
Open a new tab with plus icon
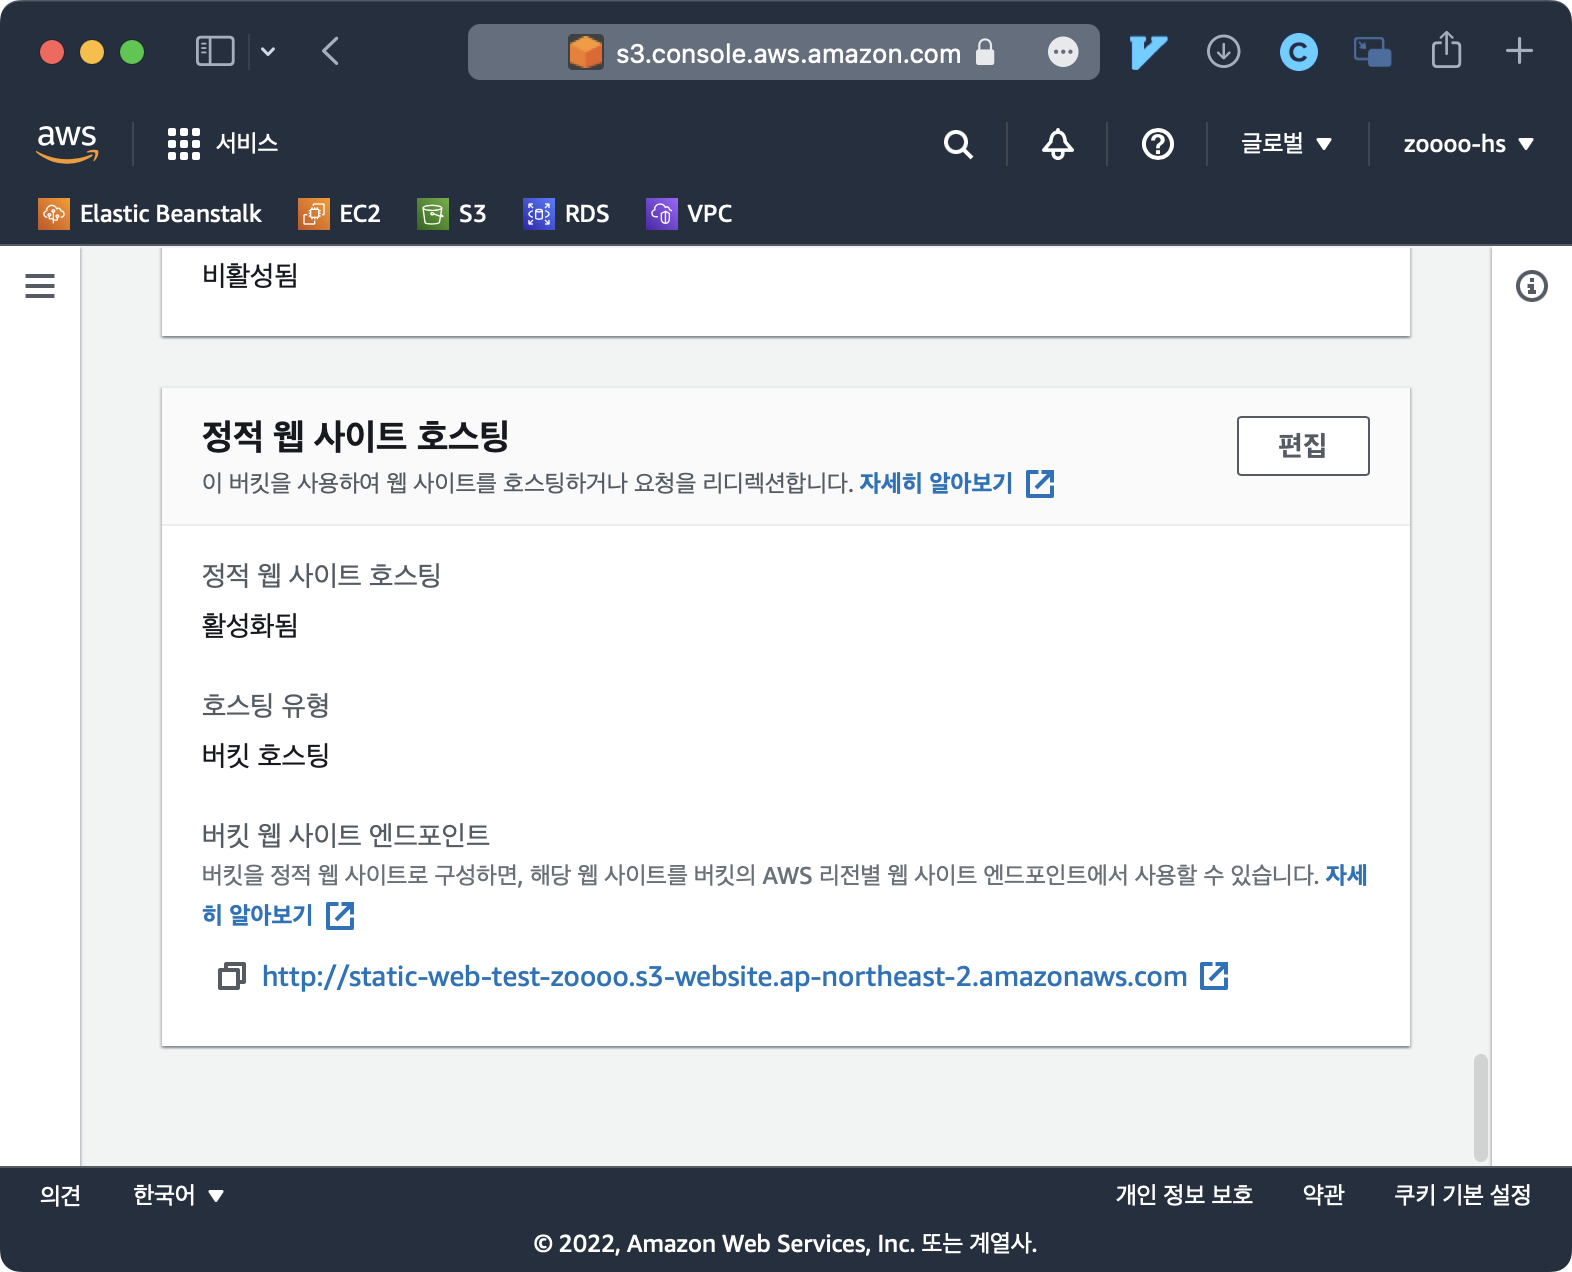pyautogui.click(x=1519, y=51)
